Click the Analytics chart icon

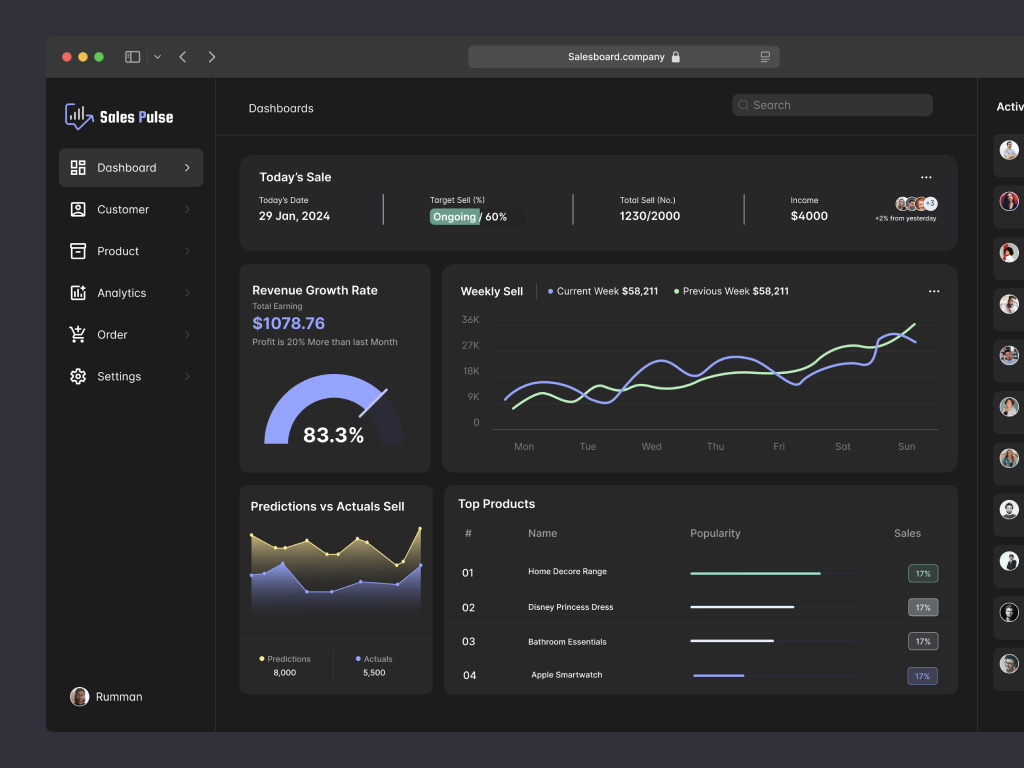coord(78,292)
